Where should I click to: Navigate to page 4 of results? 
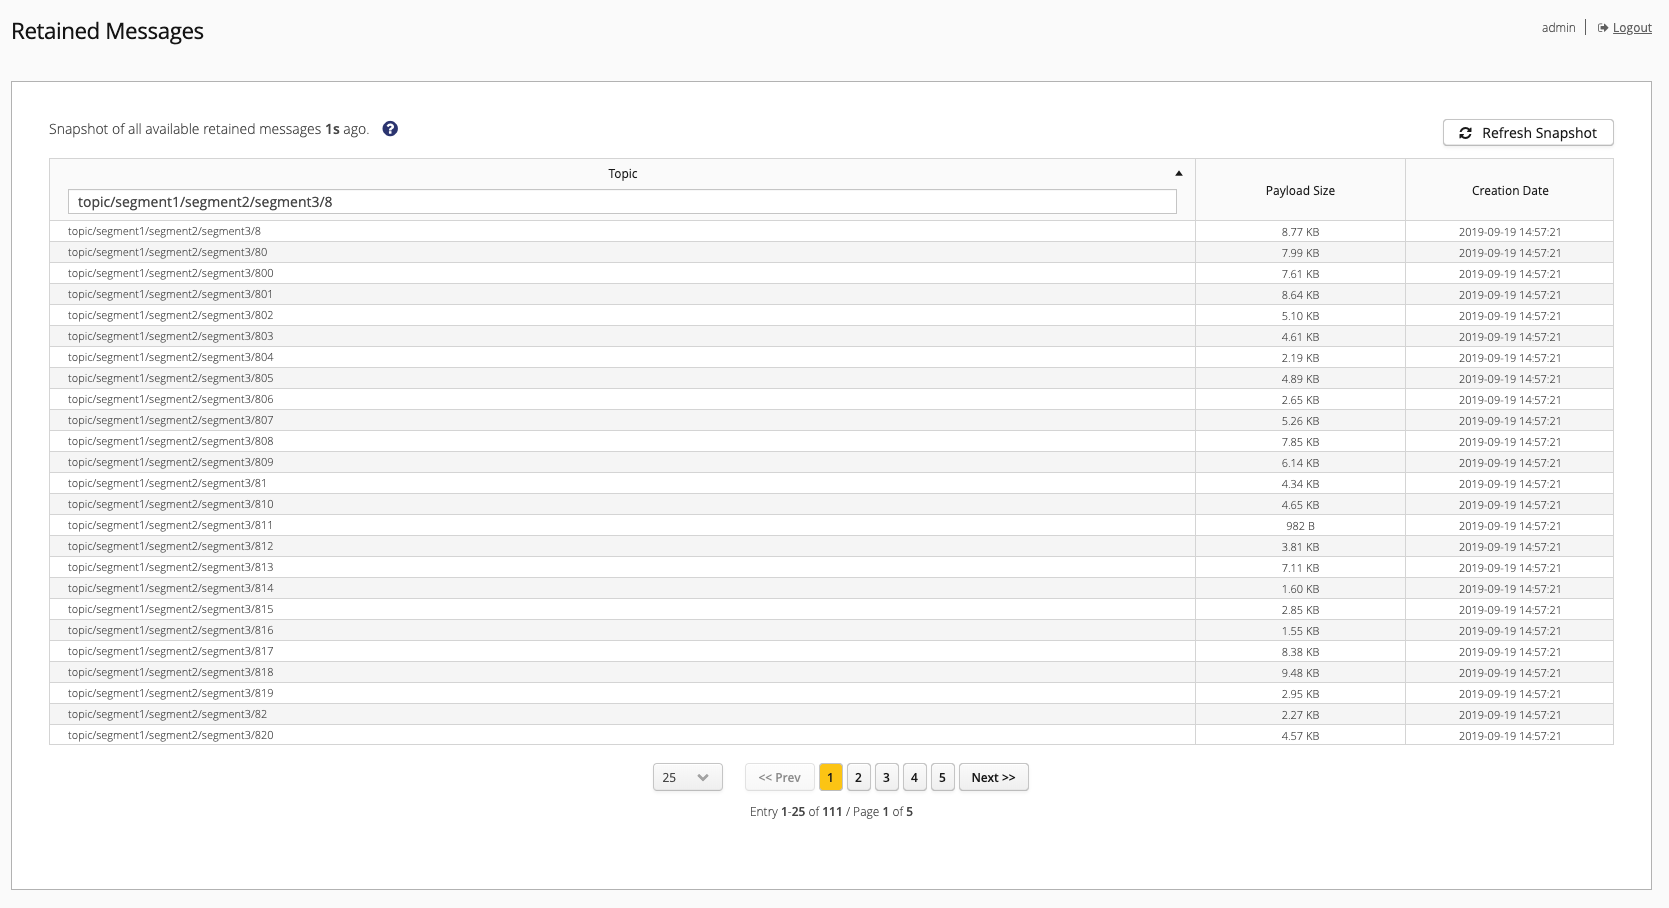[914, 778]
